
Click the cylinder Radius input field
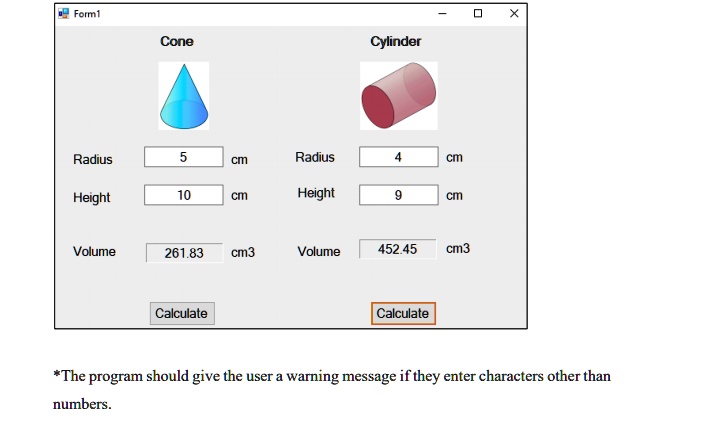pos(398,157)
